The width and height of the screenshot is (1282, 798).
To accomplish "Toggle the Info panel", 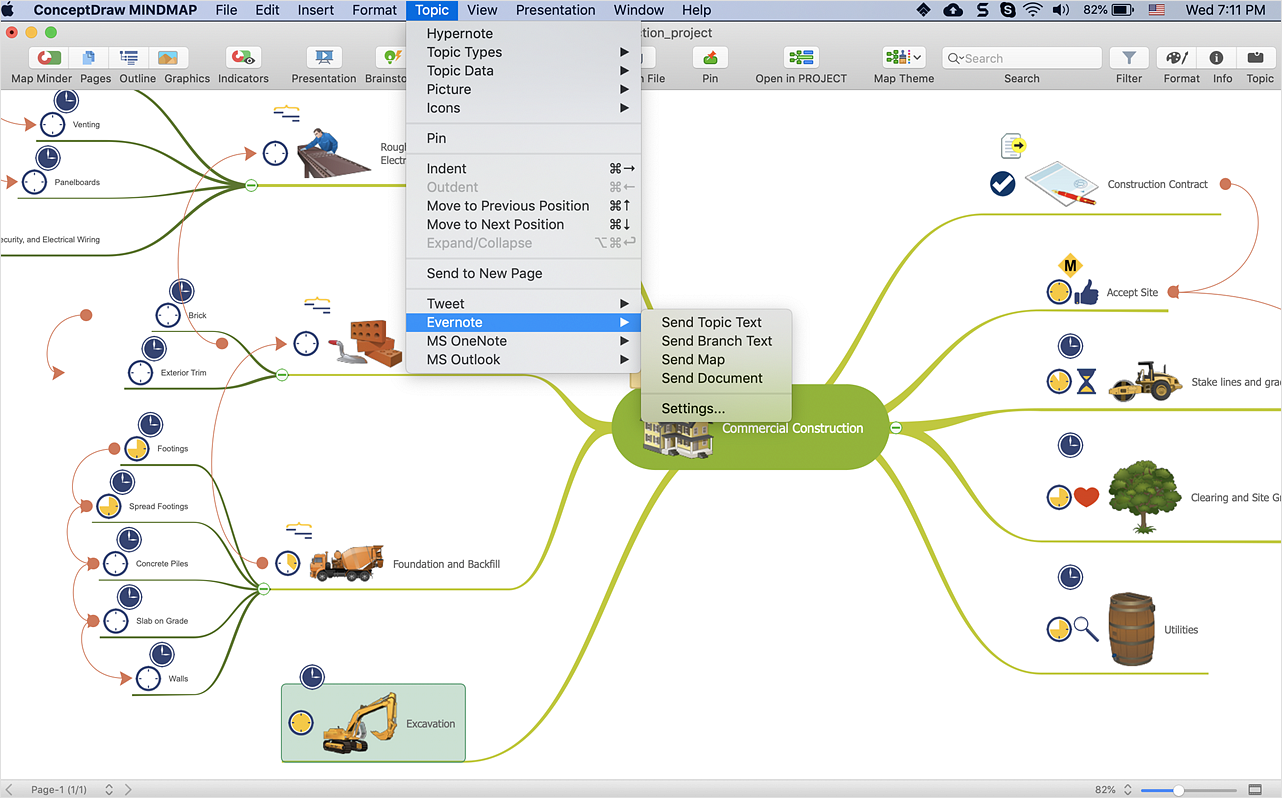I will coord(1217,58).
